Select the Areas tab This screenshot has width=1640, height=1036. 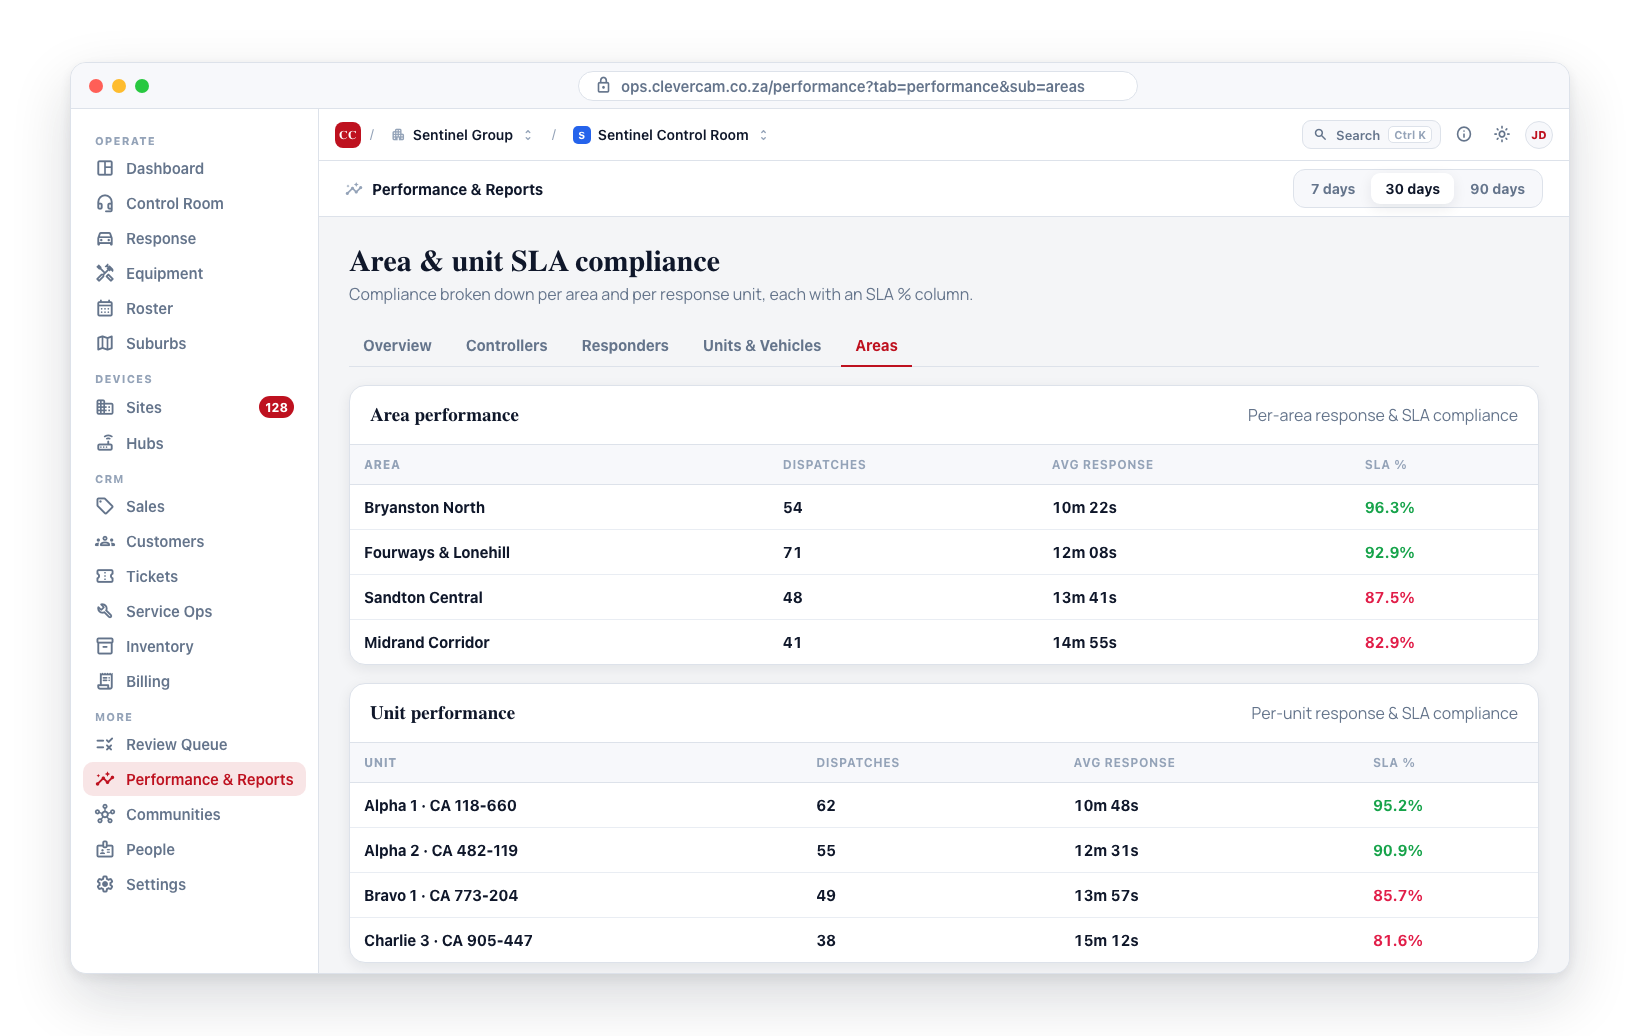click(876, 345)
